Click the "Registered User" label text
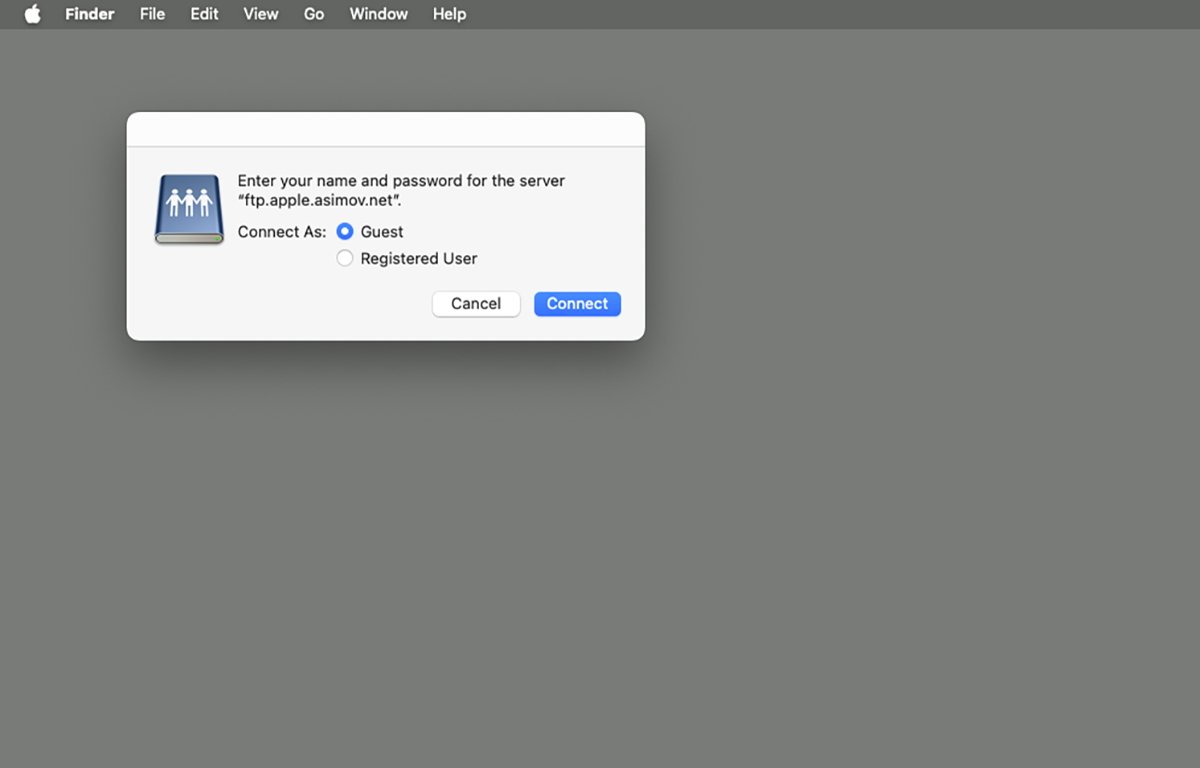 pyautogui.click(x=419, y=258)
